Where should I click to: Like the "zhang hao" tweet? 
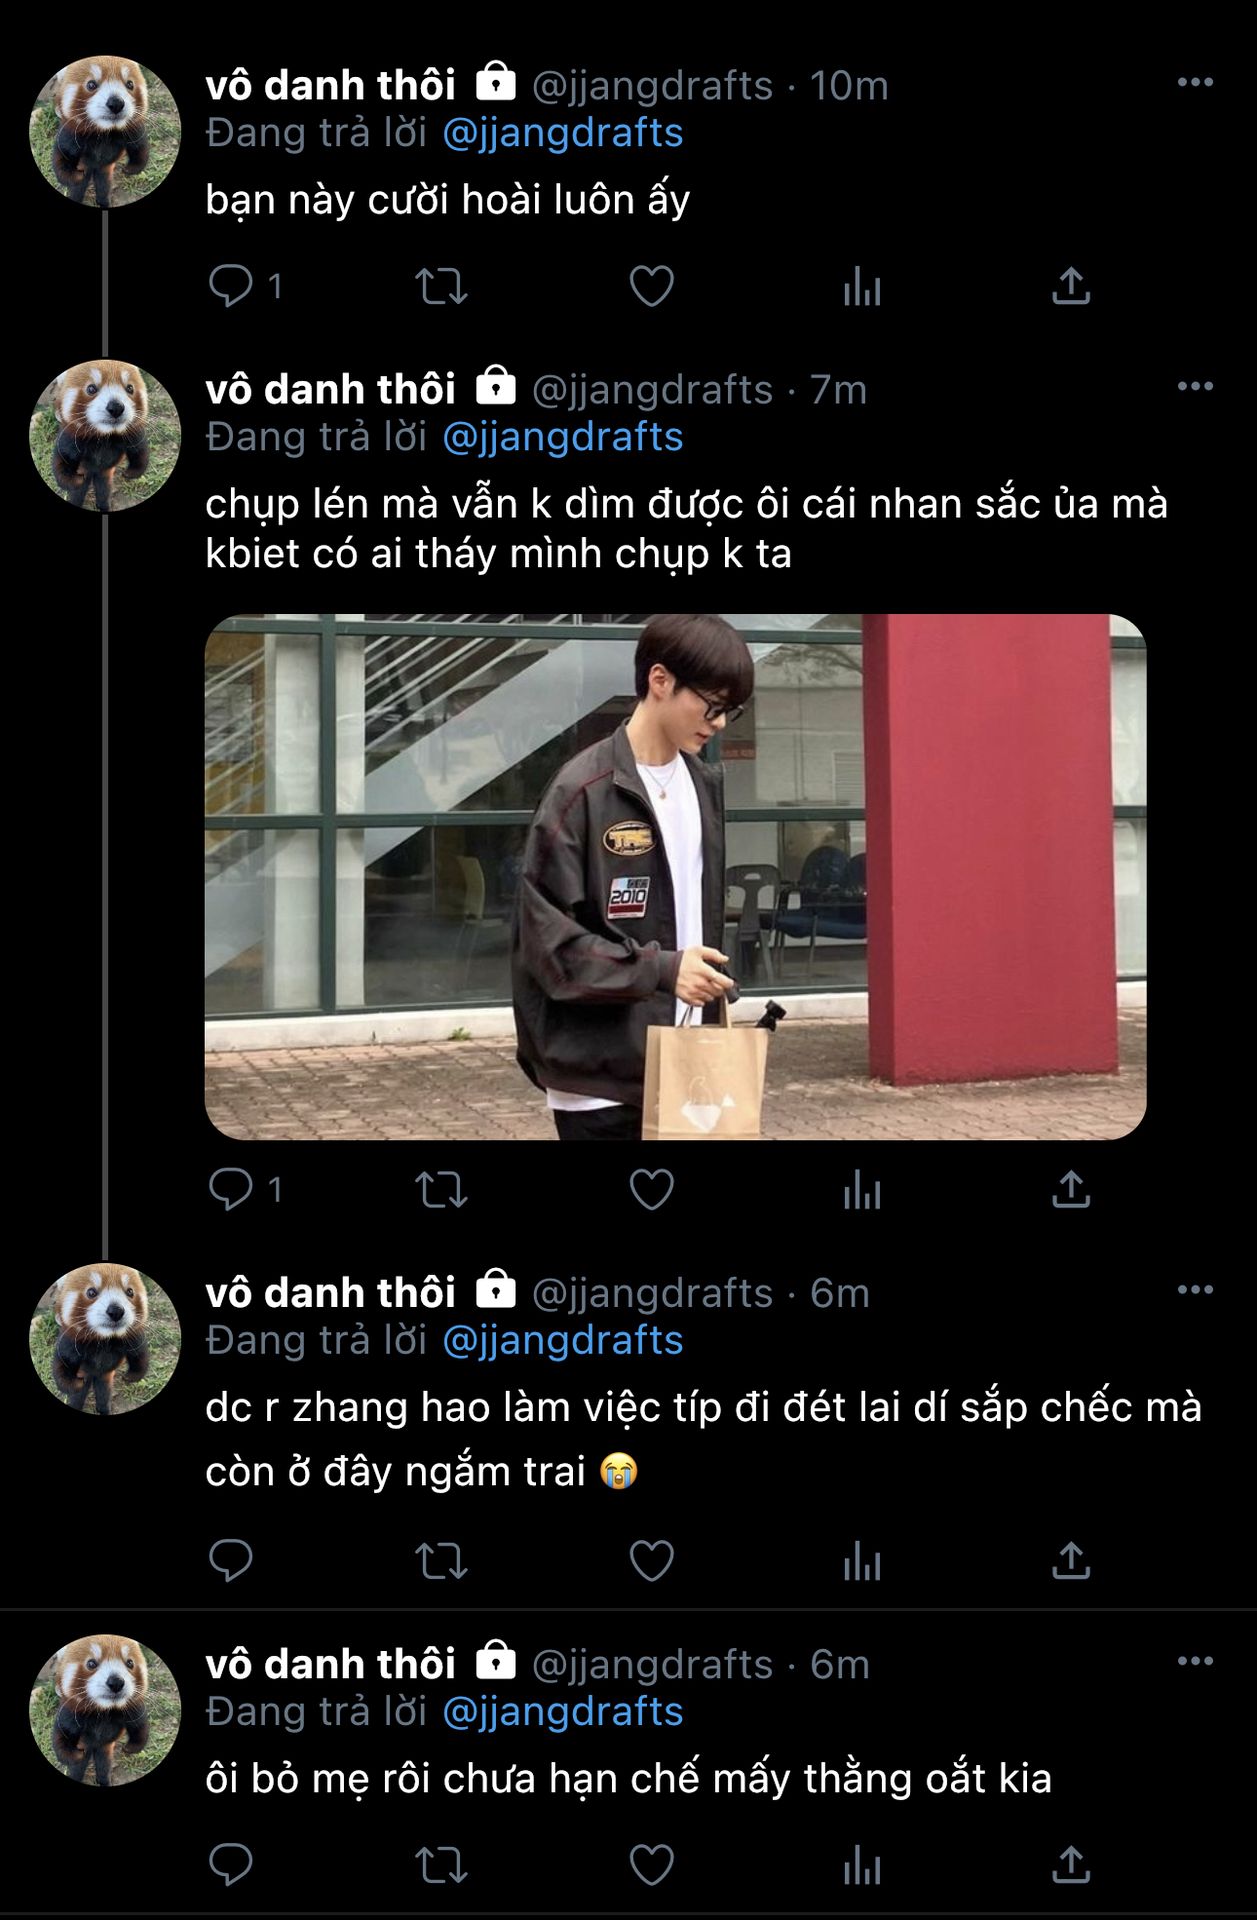pos(651,1560)
